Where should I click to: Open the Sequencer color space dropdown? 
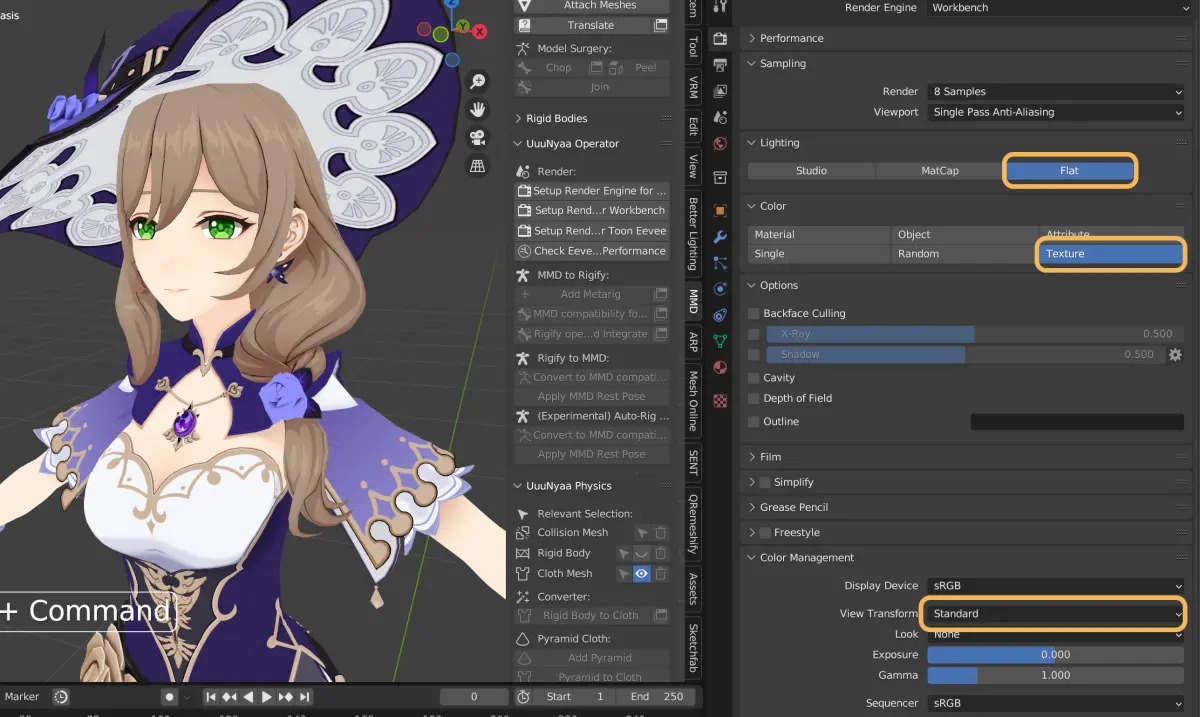(x=1056, y=703)
